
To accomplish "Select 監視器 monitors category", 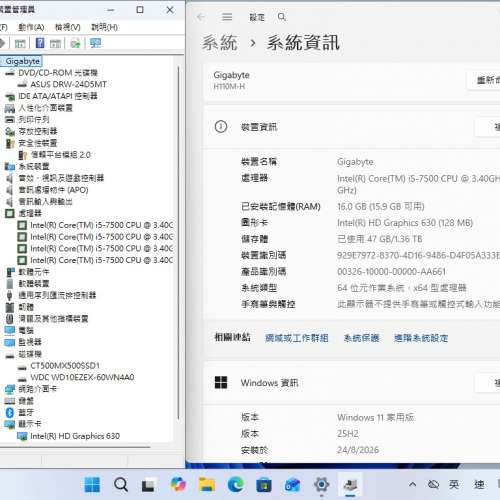I will click(x=30, y=342).
